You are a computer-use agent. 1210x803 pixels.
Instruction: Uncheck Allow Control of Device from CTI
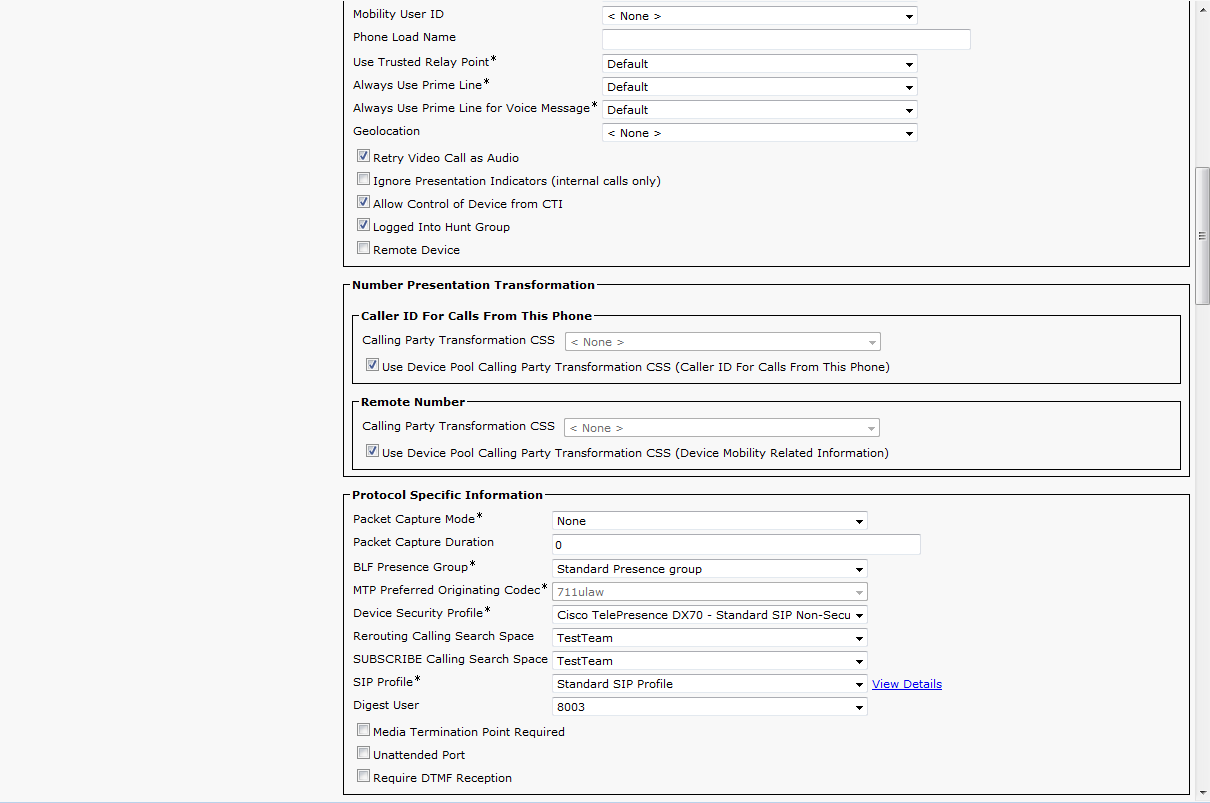point(364,203)
